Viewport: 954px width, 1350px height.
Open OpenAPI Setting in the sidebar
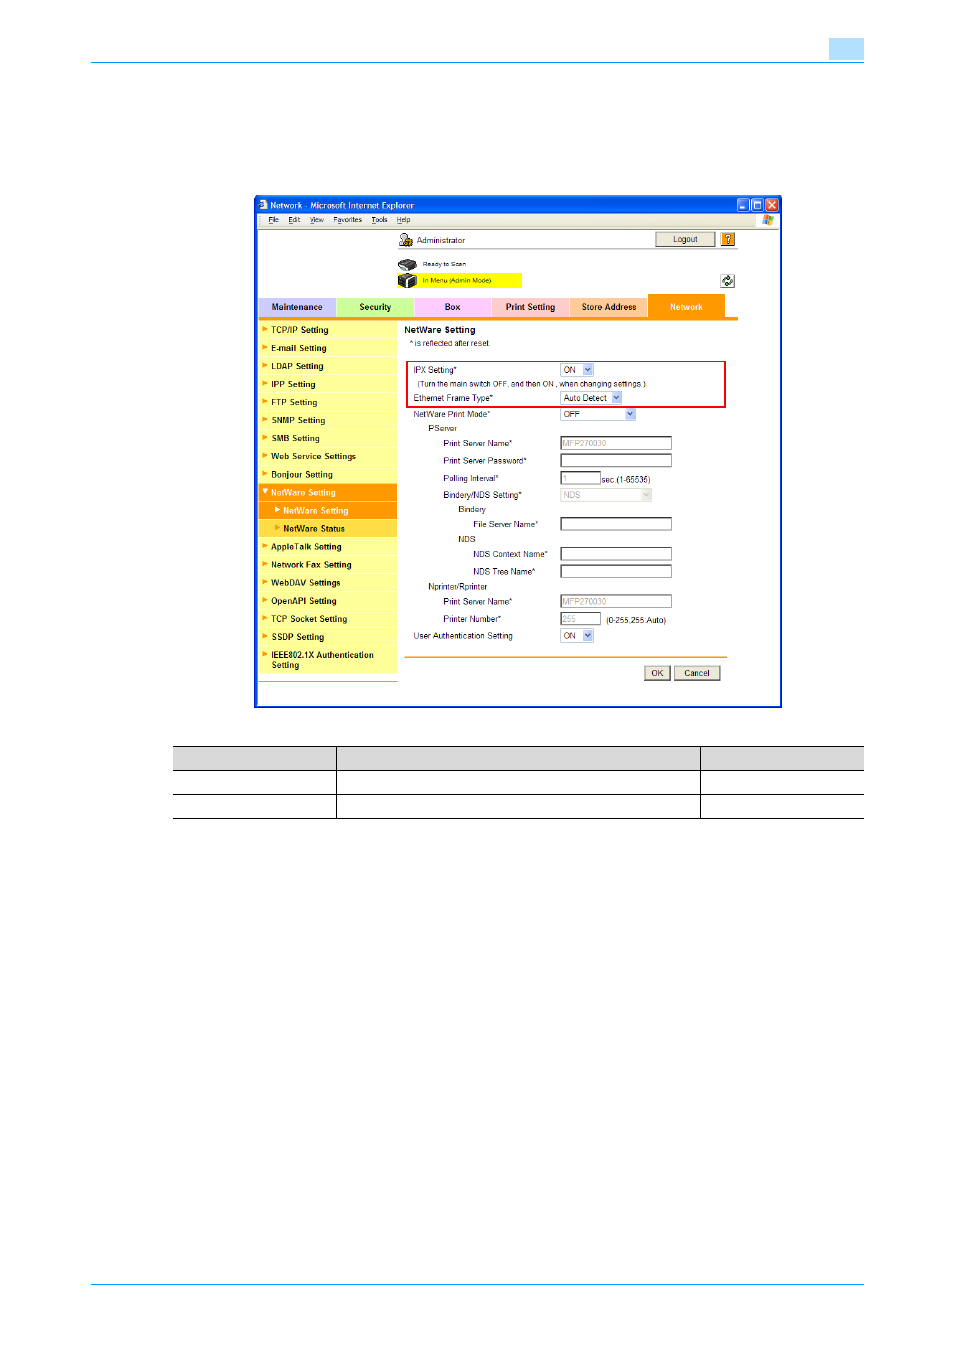pos(328,600)
